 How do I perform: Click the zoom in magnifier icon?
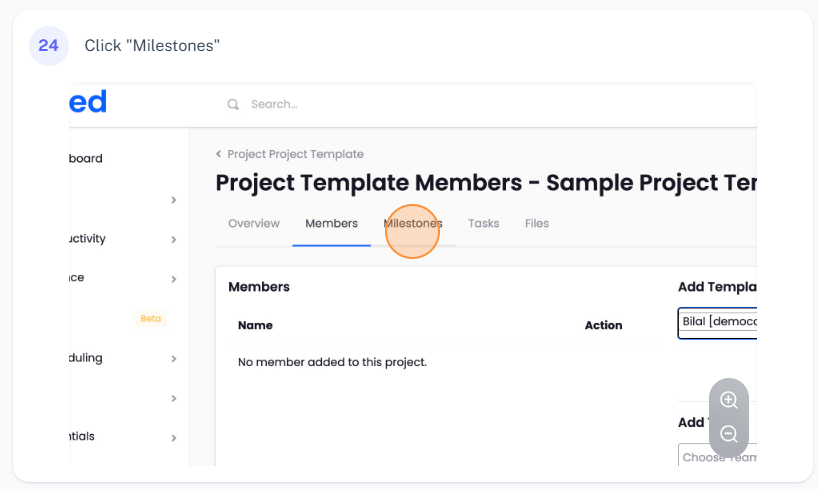729,400
